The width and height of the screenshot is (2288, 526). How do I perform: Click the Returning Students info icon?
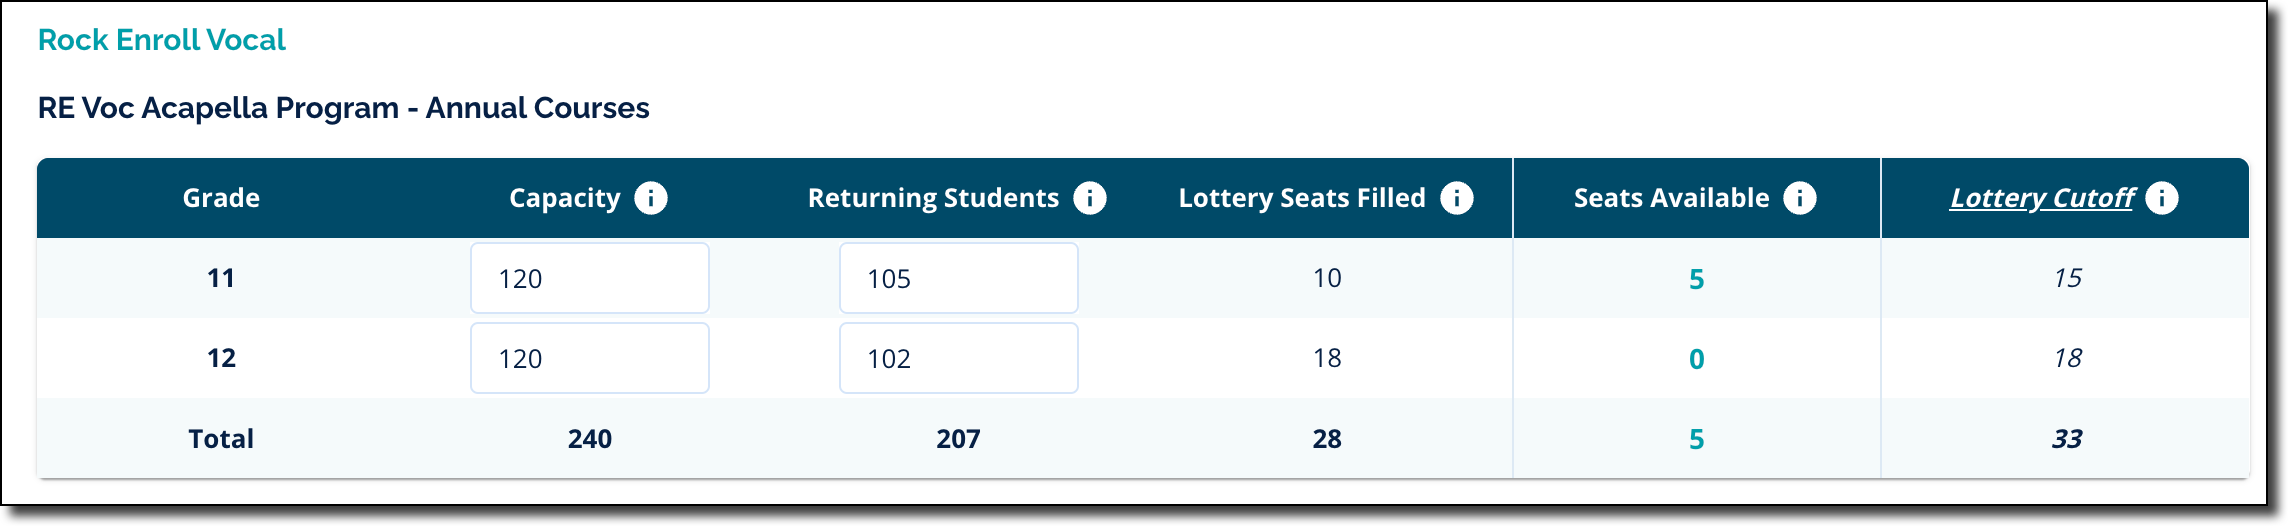tap(1090, 198)
